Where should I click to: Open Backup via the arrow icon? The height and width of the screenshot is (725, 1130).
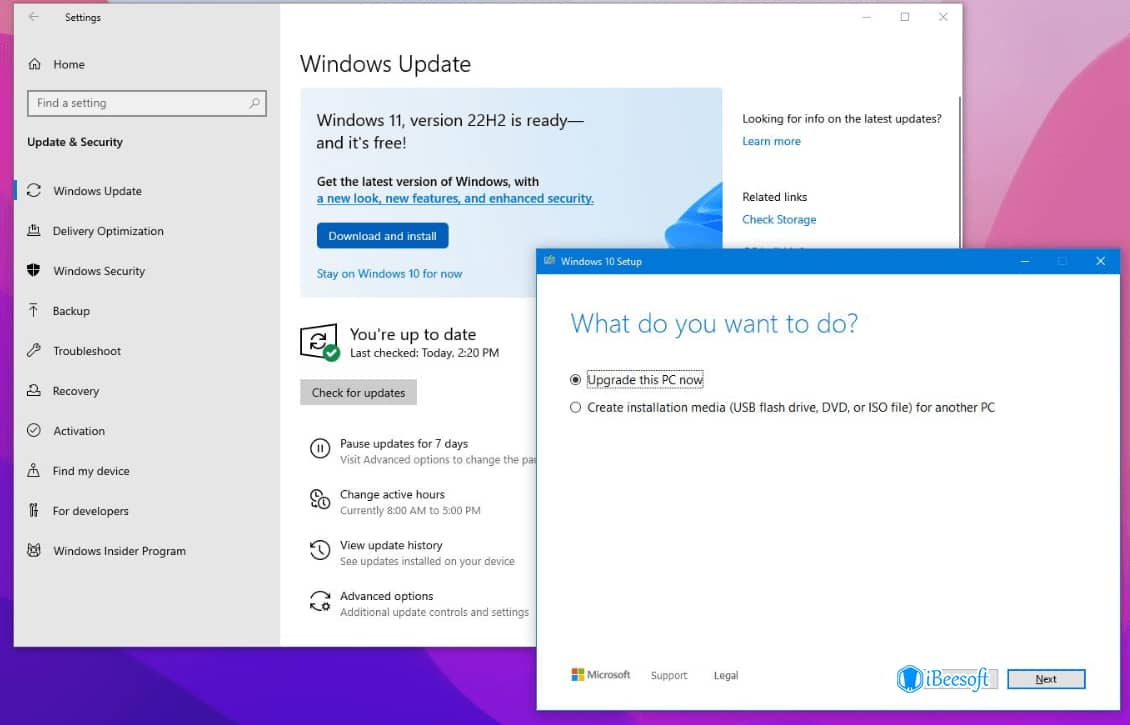click(x=34, y=311)
